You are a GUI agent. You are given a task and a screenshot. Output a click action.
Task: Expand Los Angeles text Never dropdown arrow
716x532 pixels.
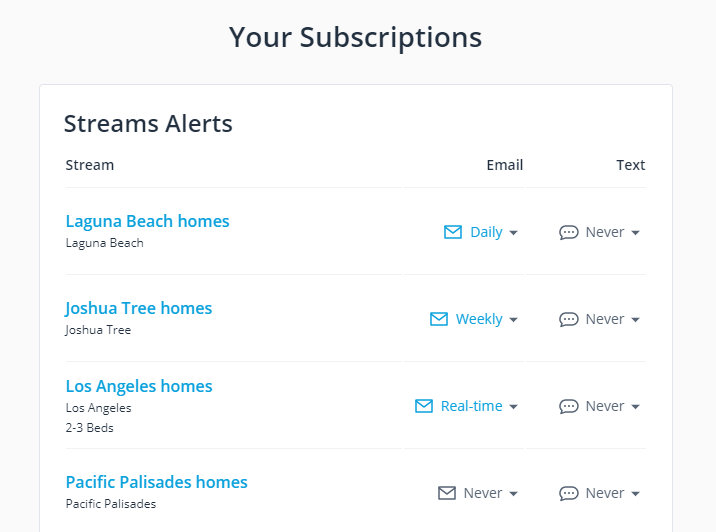point(635,407)
